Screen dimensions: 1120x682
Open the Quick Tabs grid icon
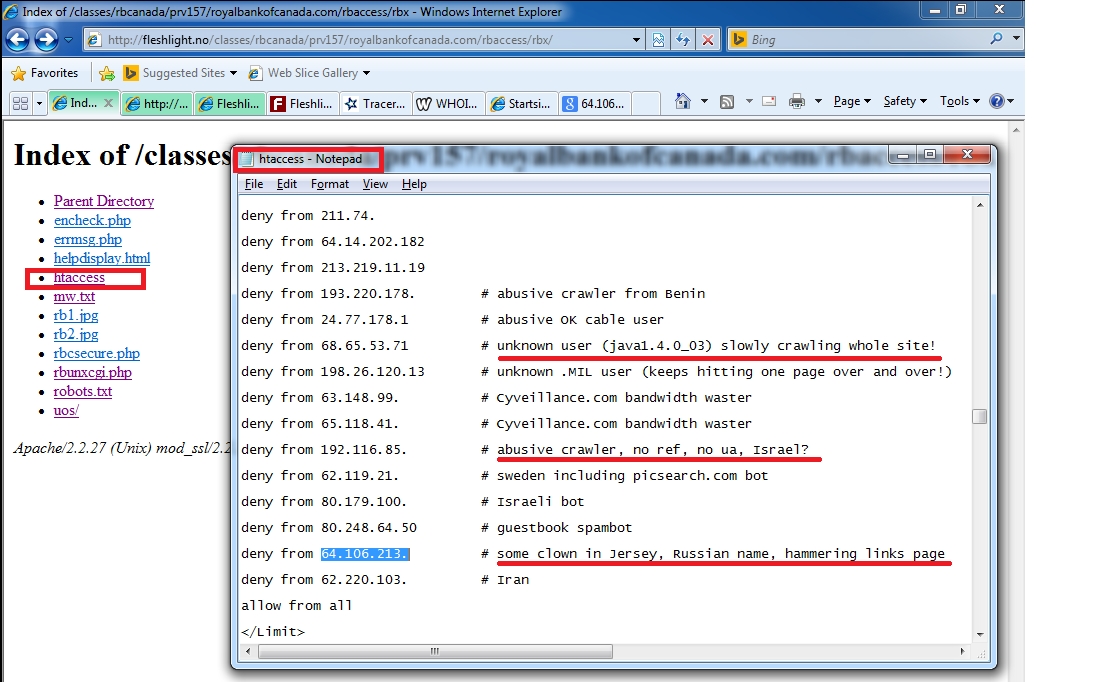click(21, 104)
